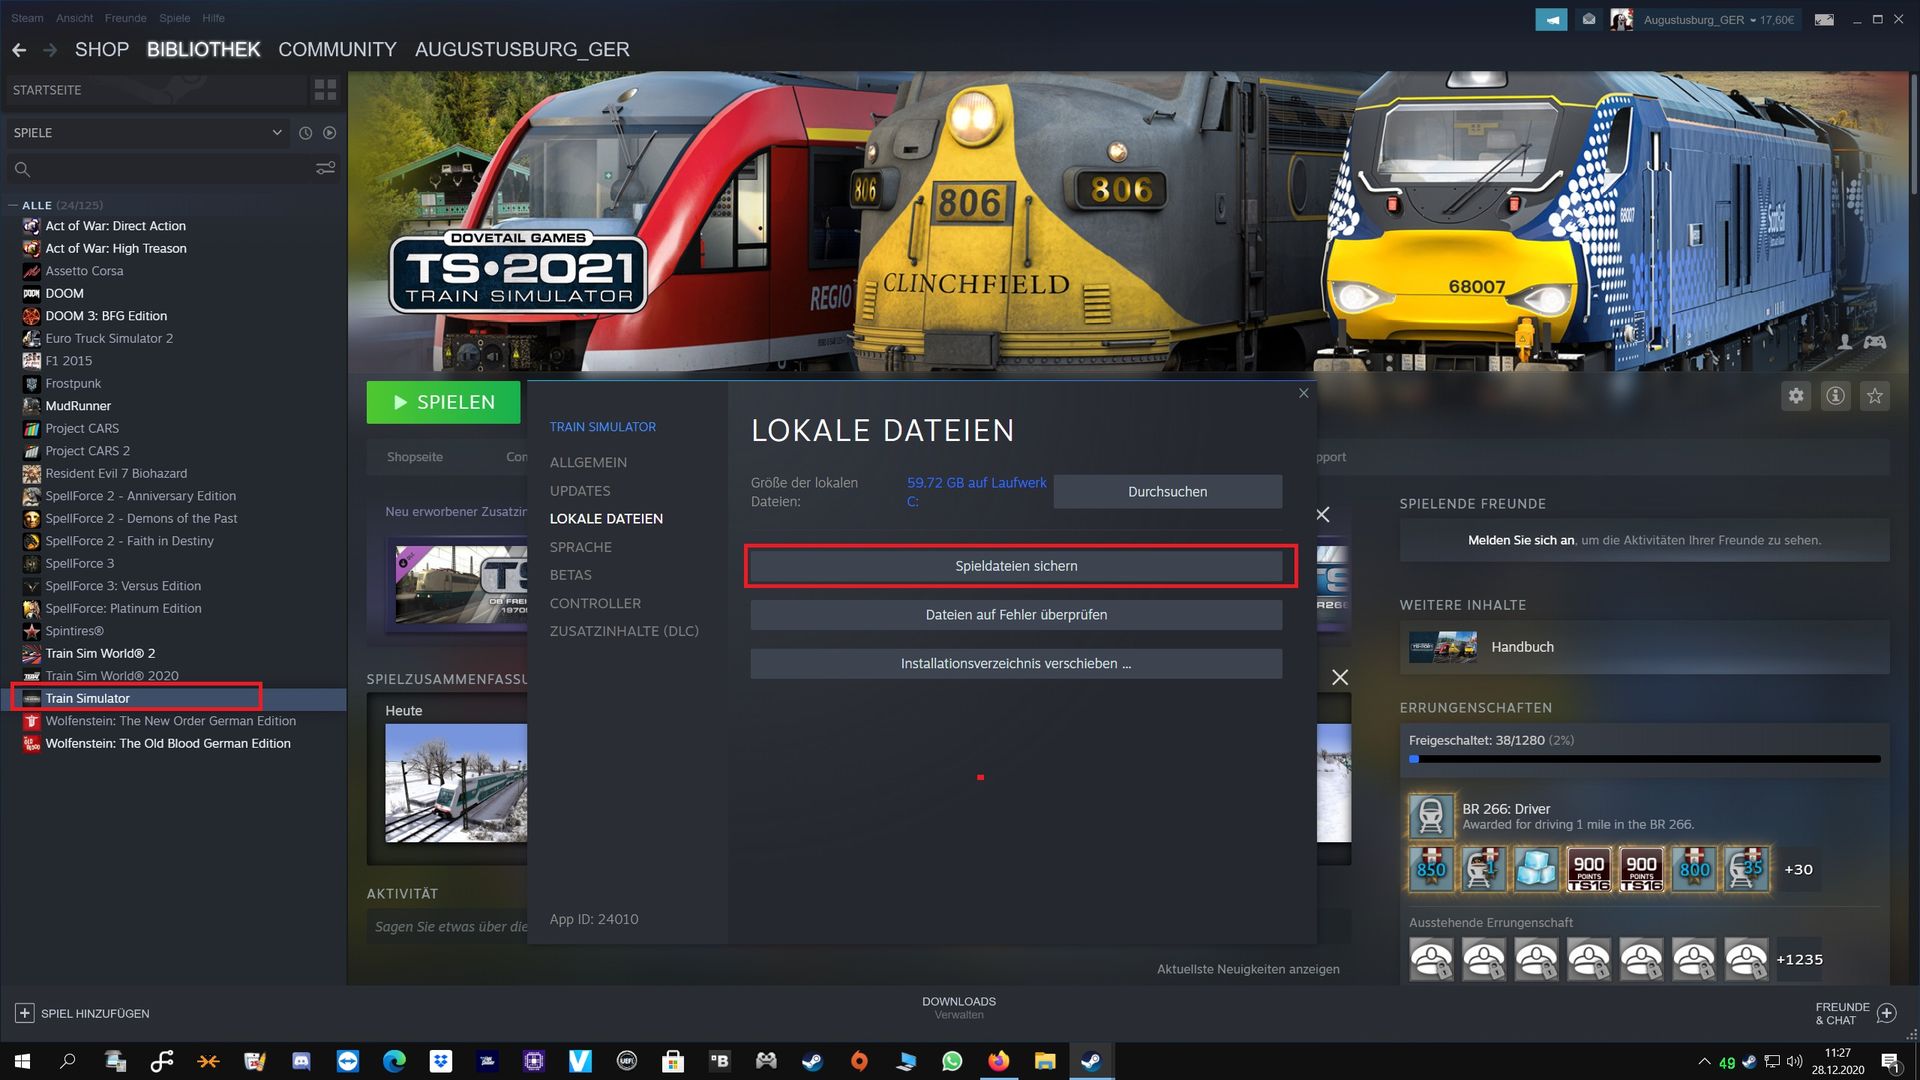Click the game info icon

(x=1835, y=396)
